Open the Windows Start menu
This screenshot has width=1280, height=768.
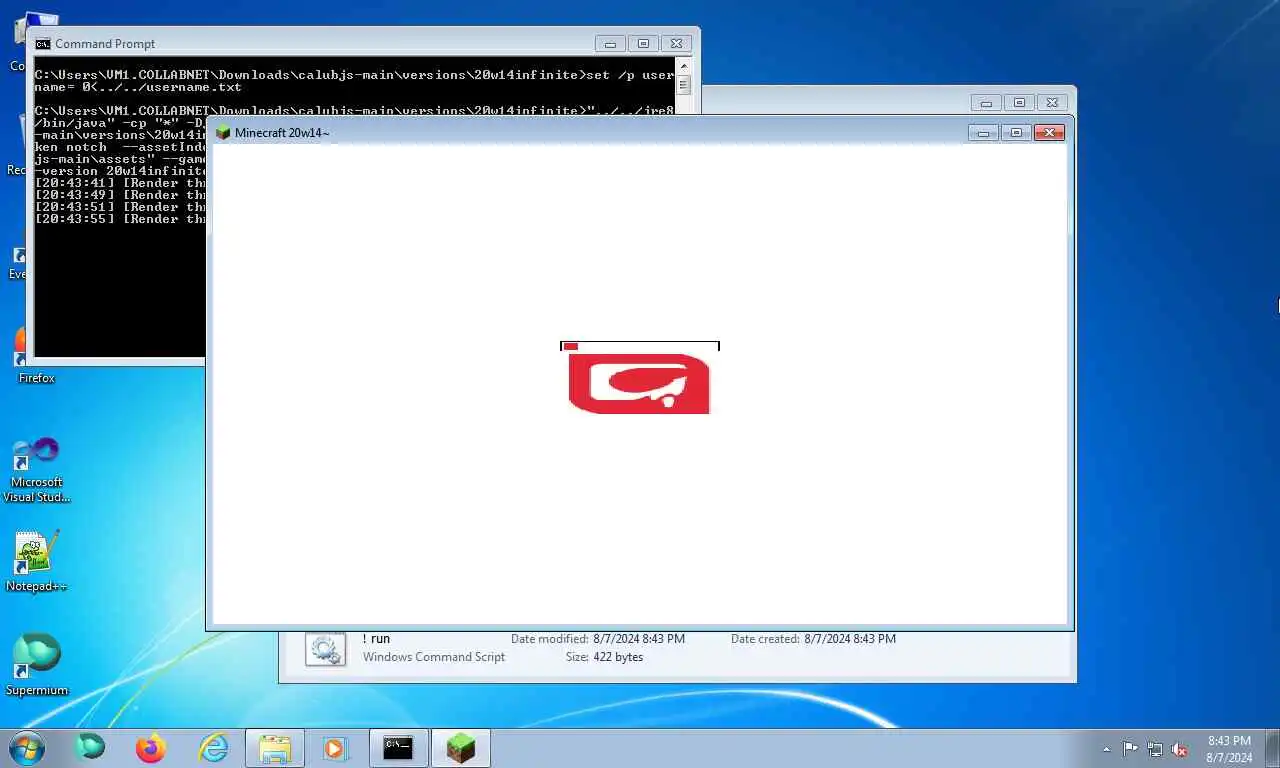27,748
